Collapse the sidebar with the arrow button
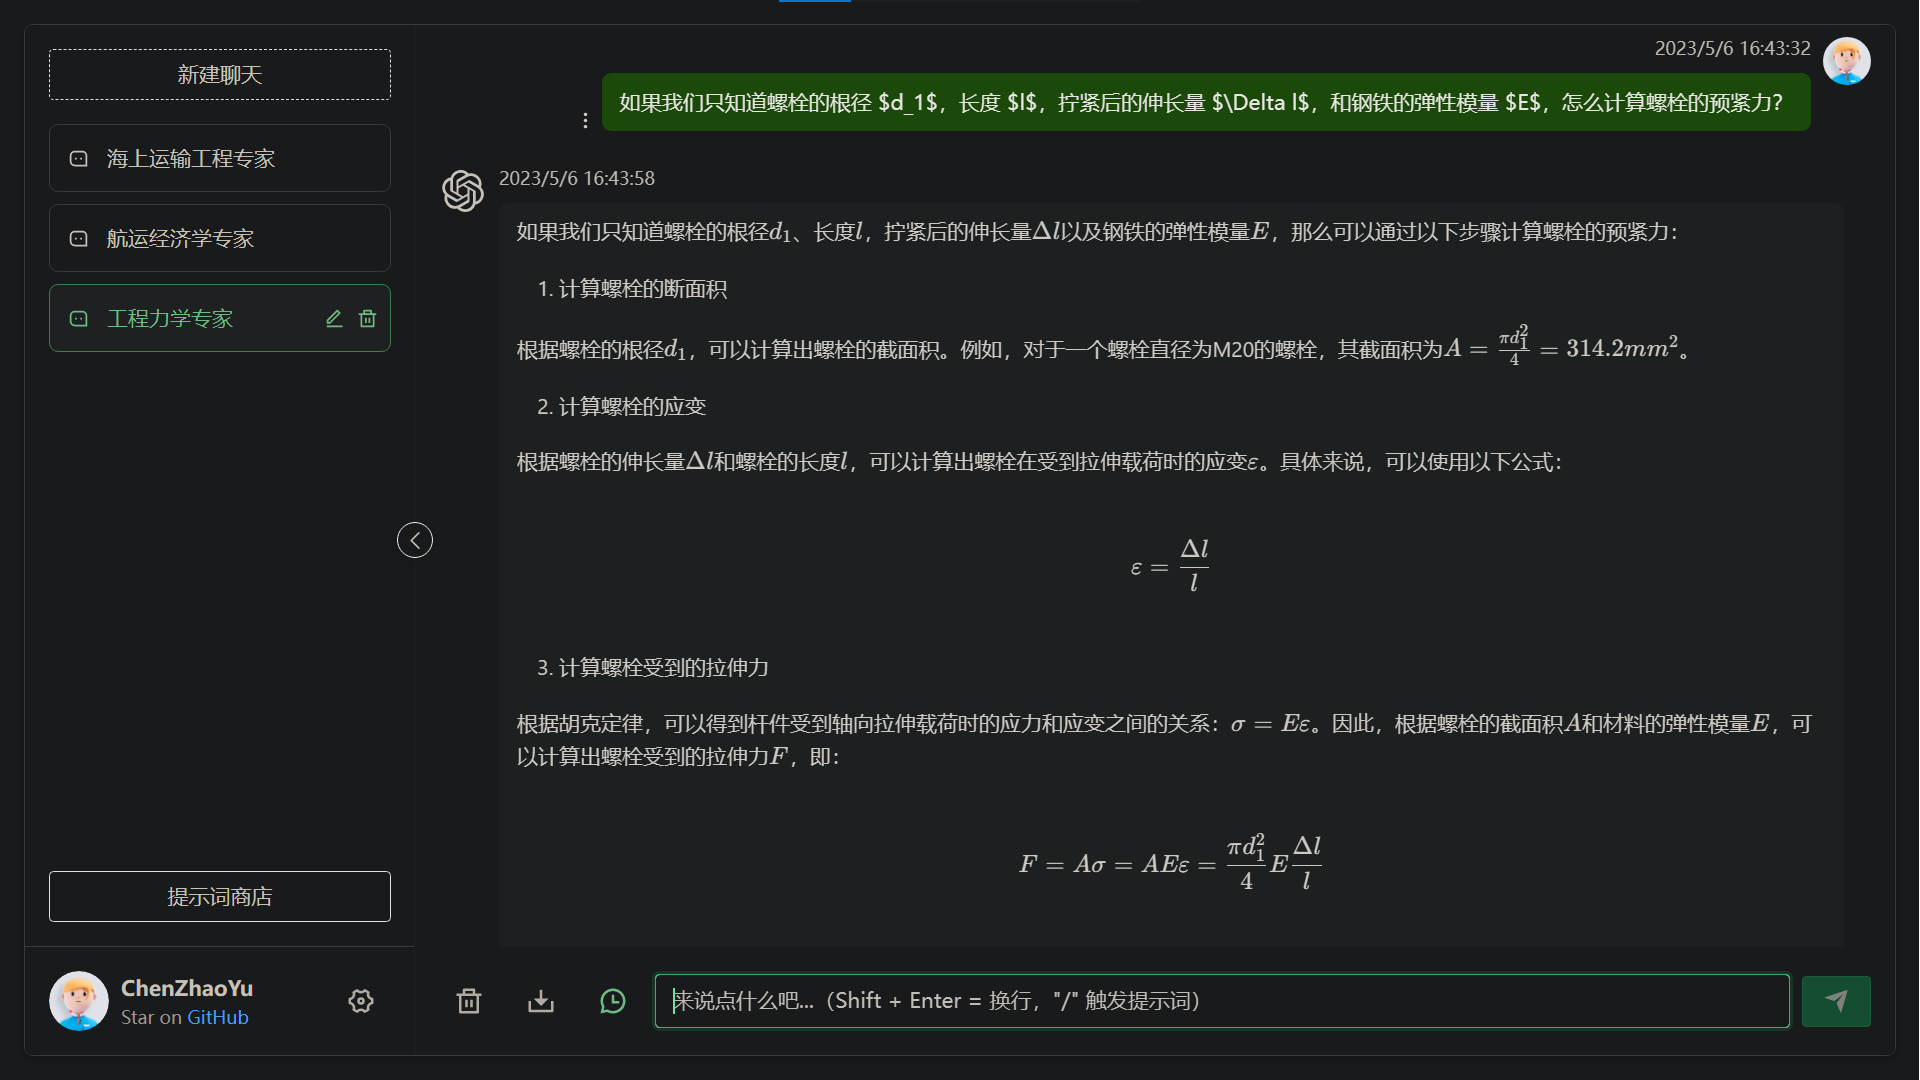 coord(415,540)
